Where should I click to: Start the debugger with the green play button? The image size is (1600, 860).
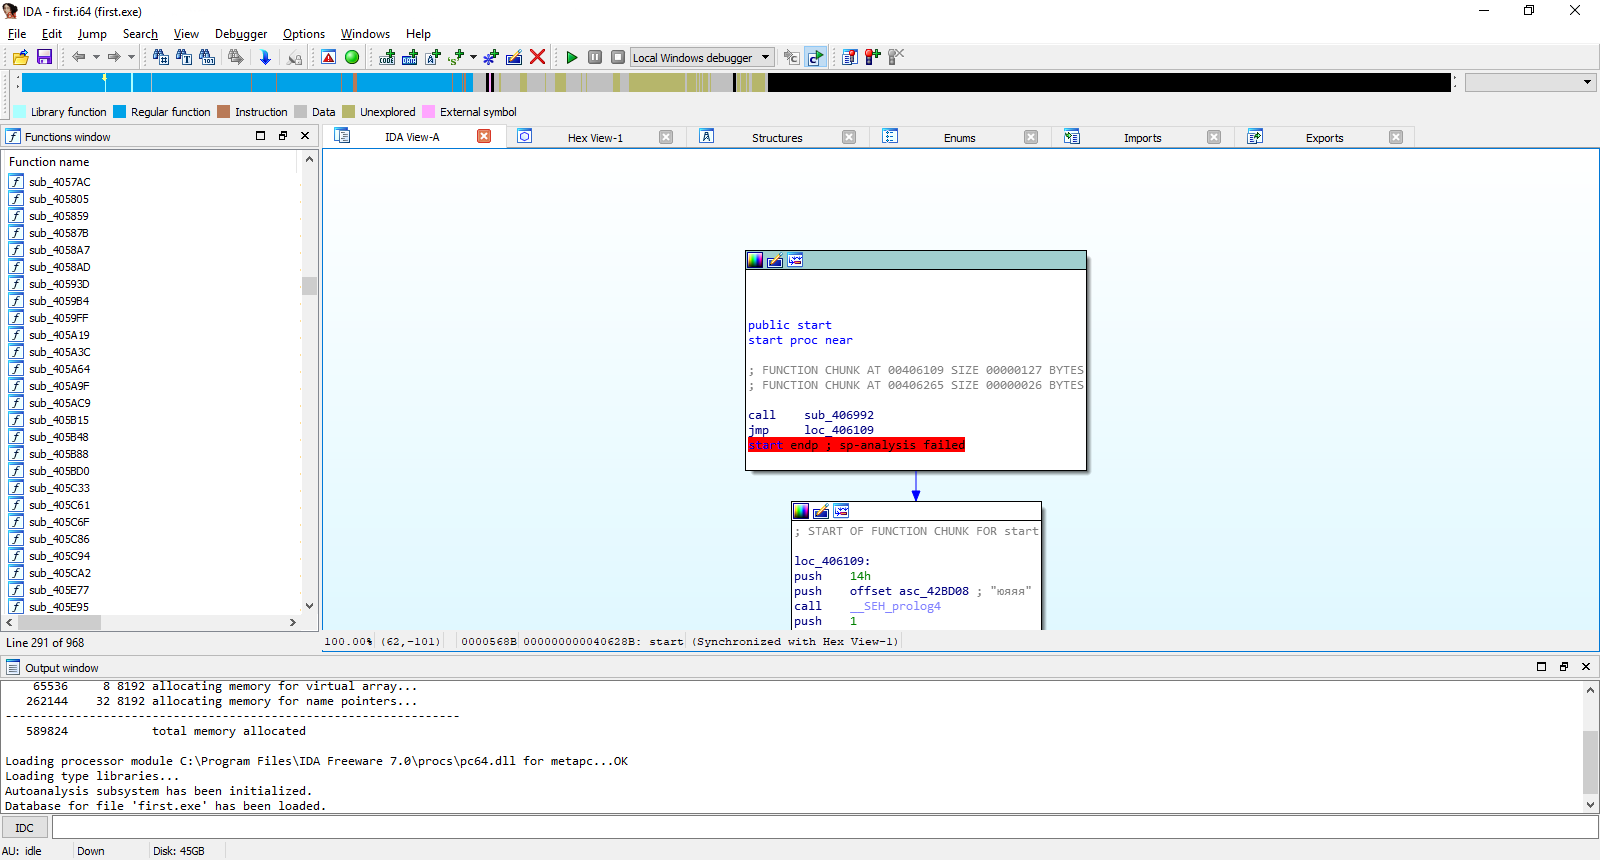pos(571,57)
